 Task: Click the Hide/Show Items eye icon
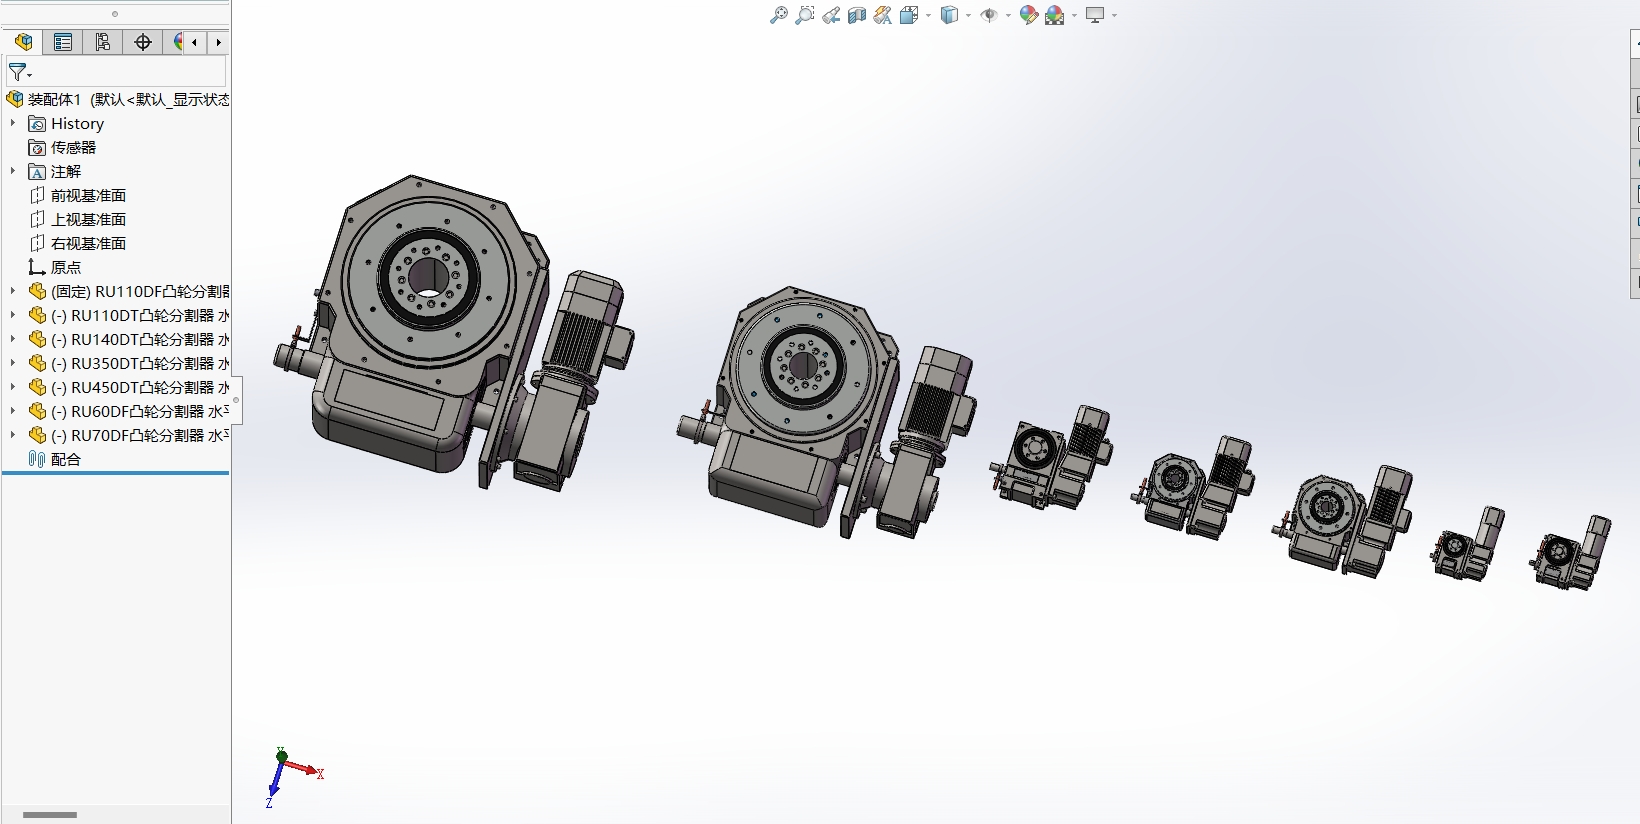click(x=989, y=15)
